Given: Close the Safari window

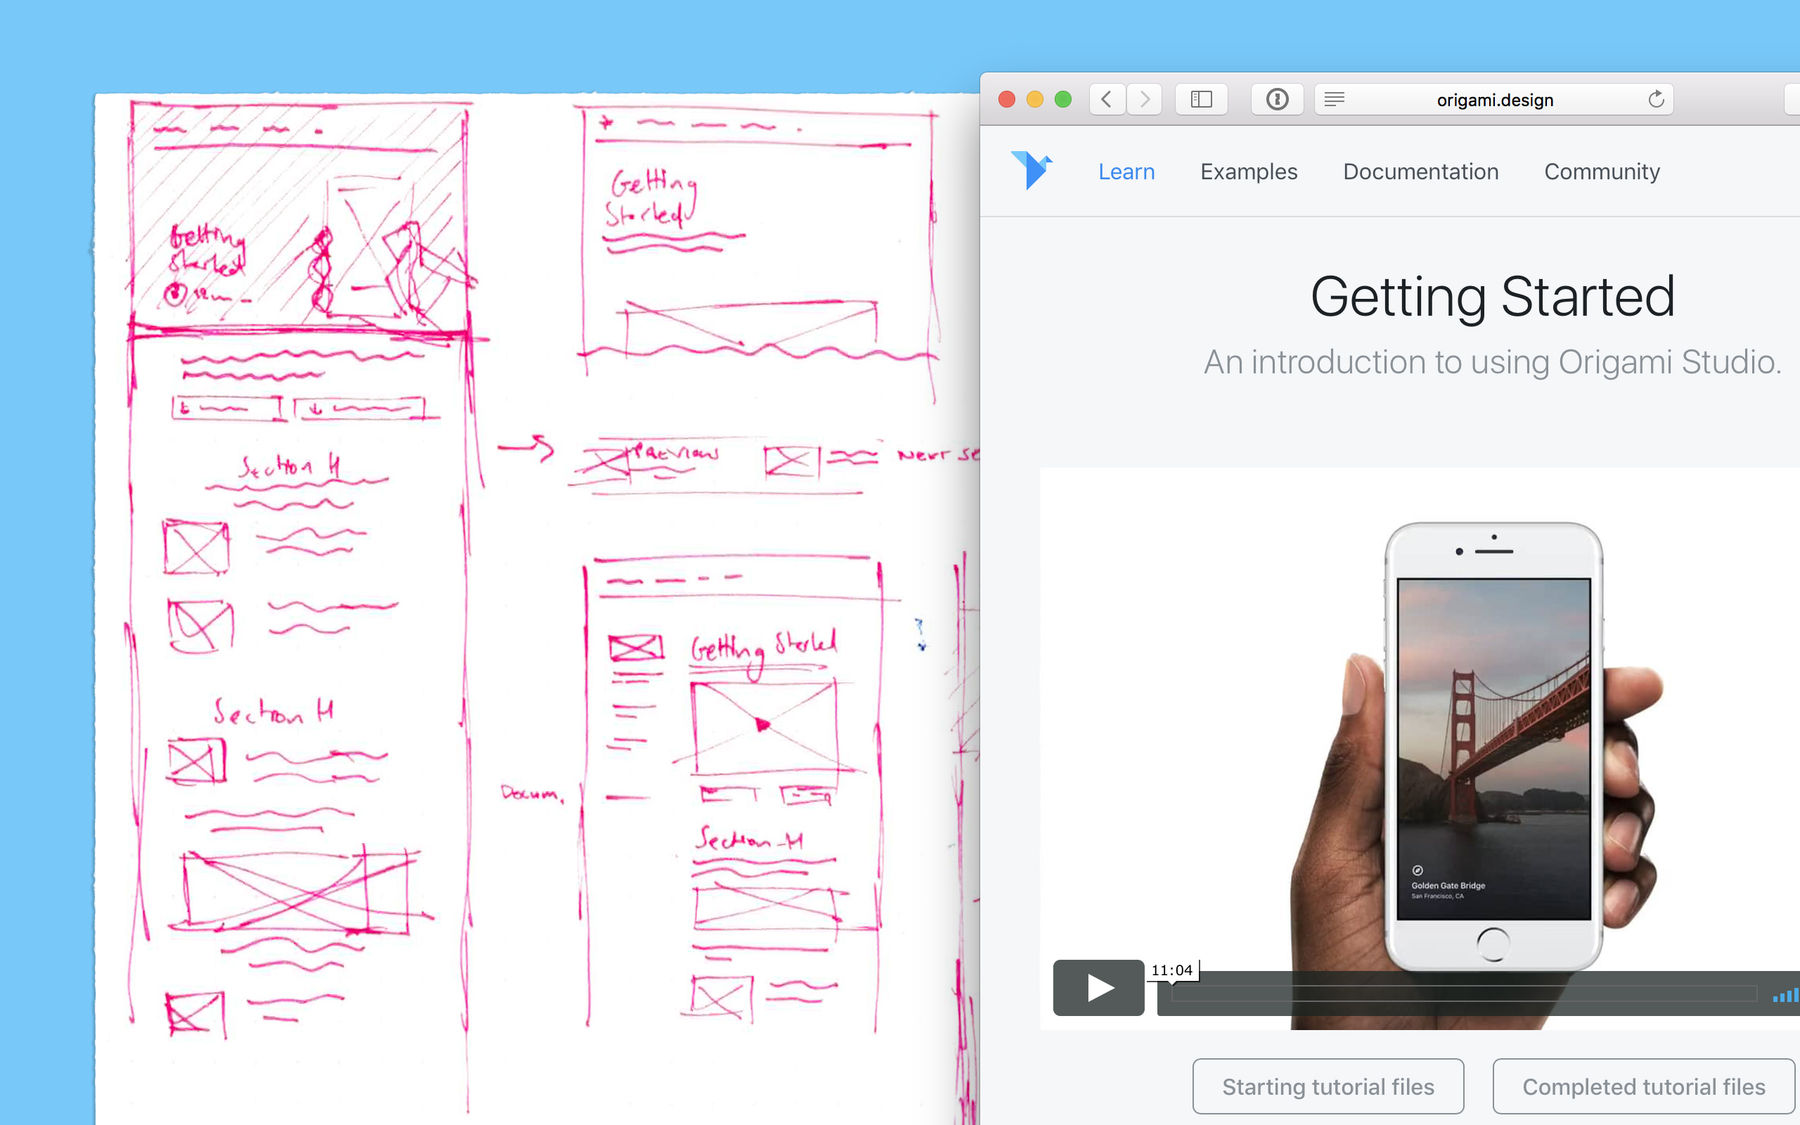Looking at the screenshot, I should tap(1007, 99).
